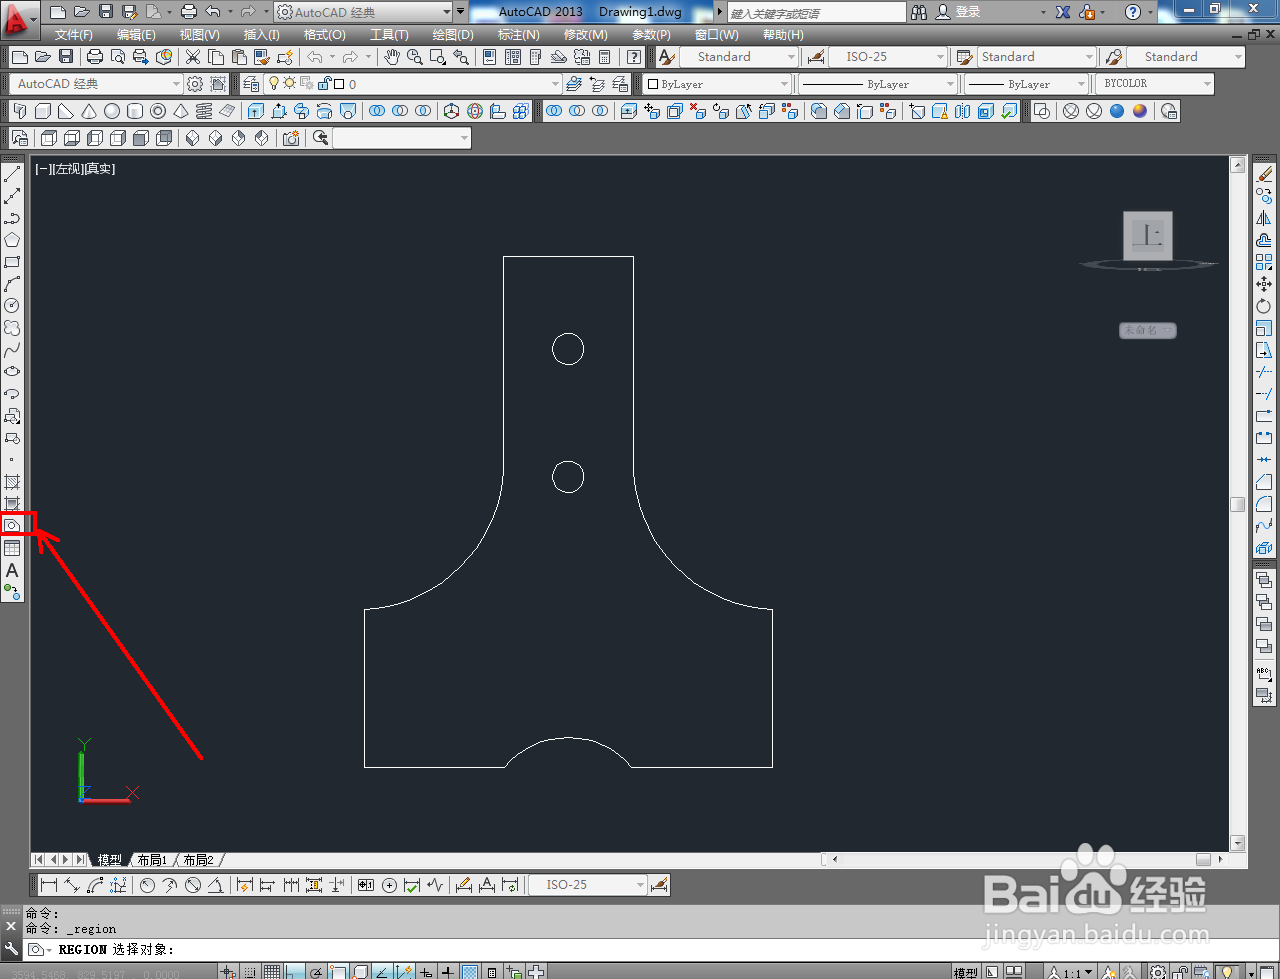Viewport: 1280px width, 979px height.
Task: Switch to the 布局2 layout tab
Action: click(x=198, y=860)
